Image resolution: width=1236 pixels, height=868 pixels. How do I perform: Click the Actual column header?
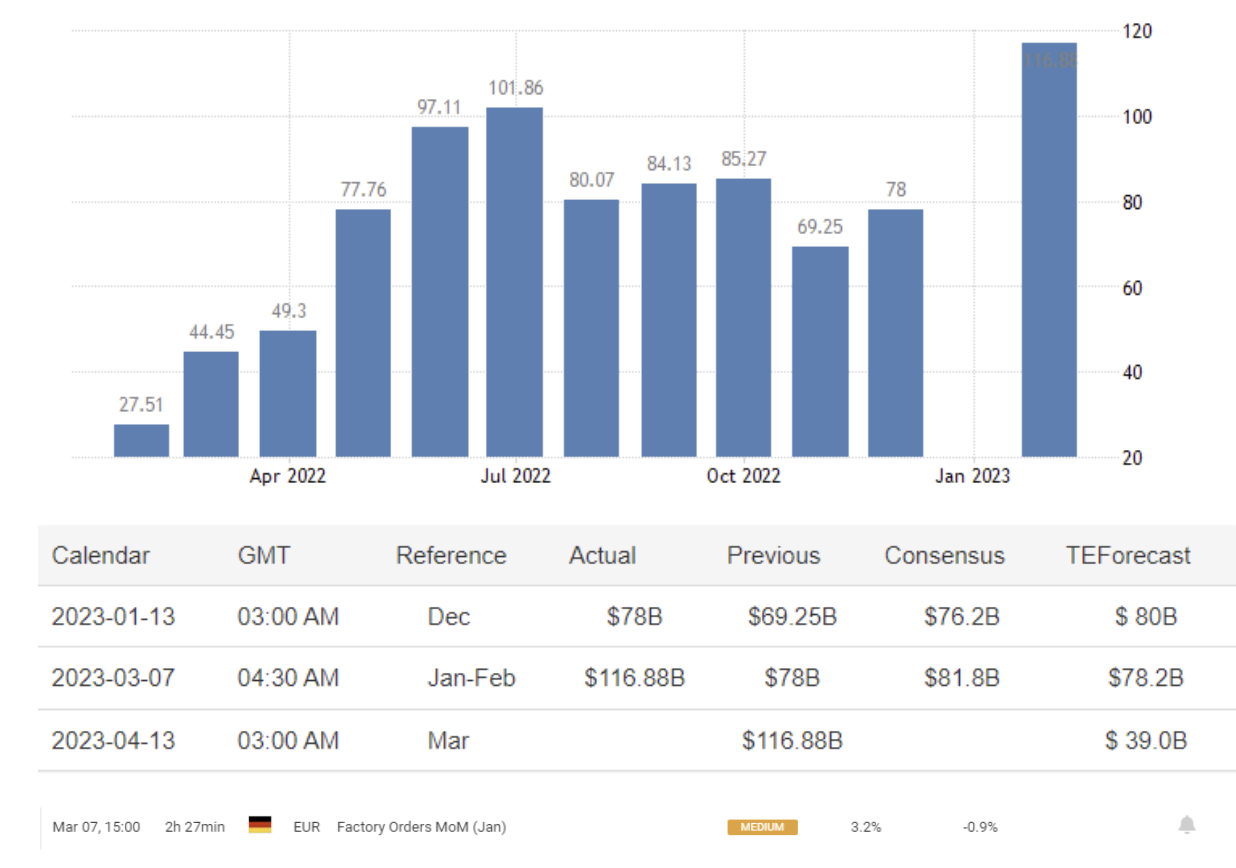pos(602,556)
